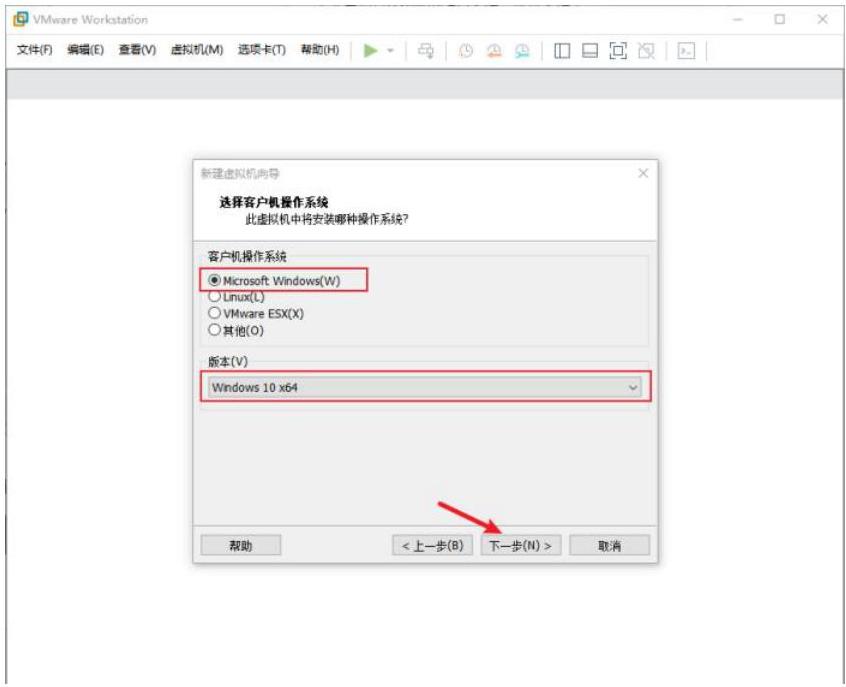Open the dropdown arrow next to play button
The width and height of the screenshot is (846, 687).
coord(391,51)
